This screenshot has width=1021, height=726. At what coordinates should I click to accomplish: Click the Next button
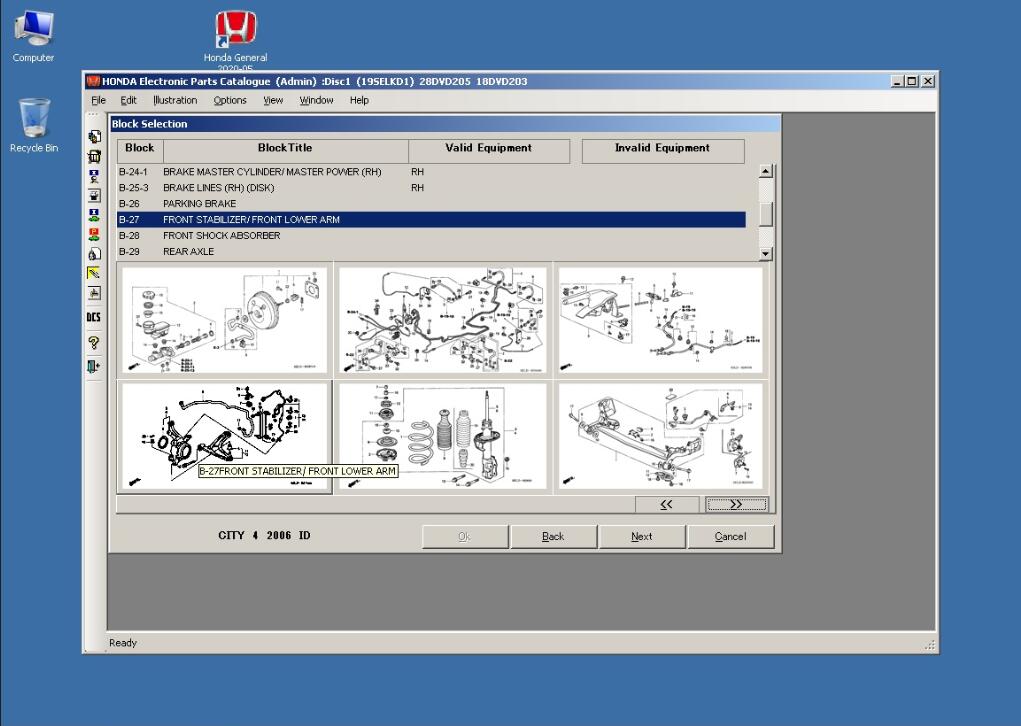pyautogui.click(x=642, y=537)
